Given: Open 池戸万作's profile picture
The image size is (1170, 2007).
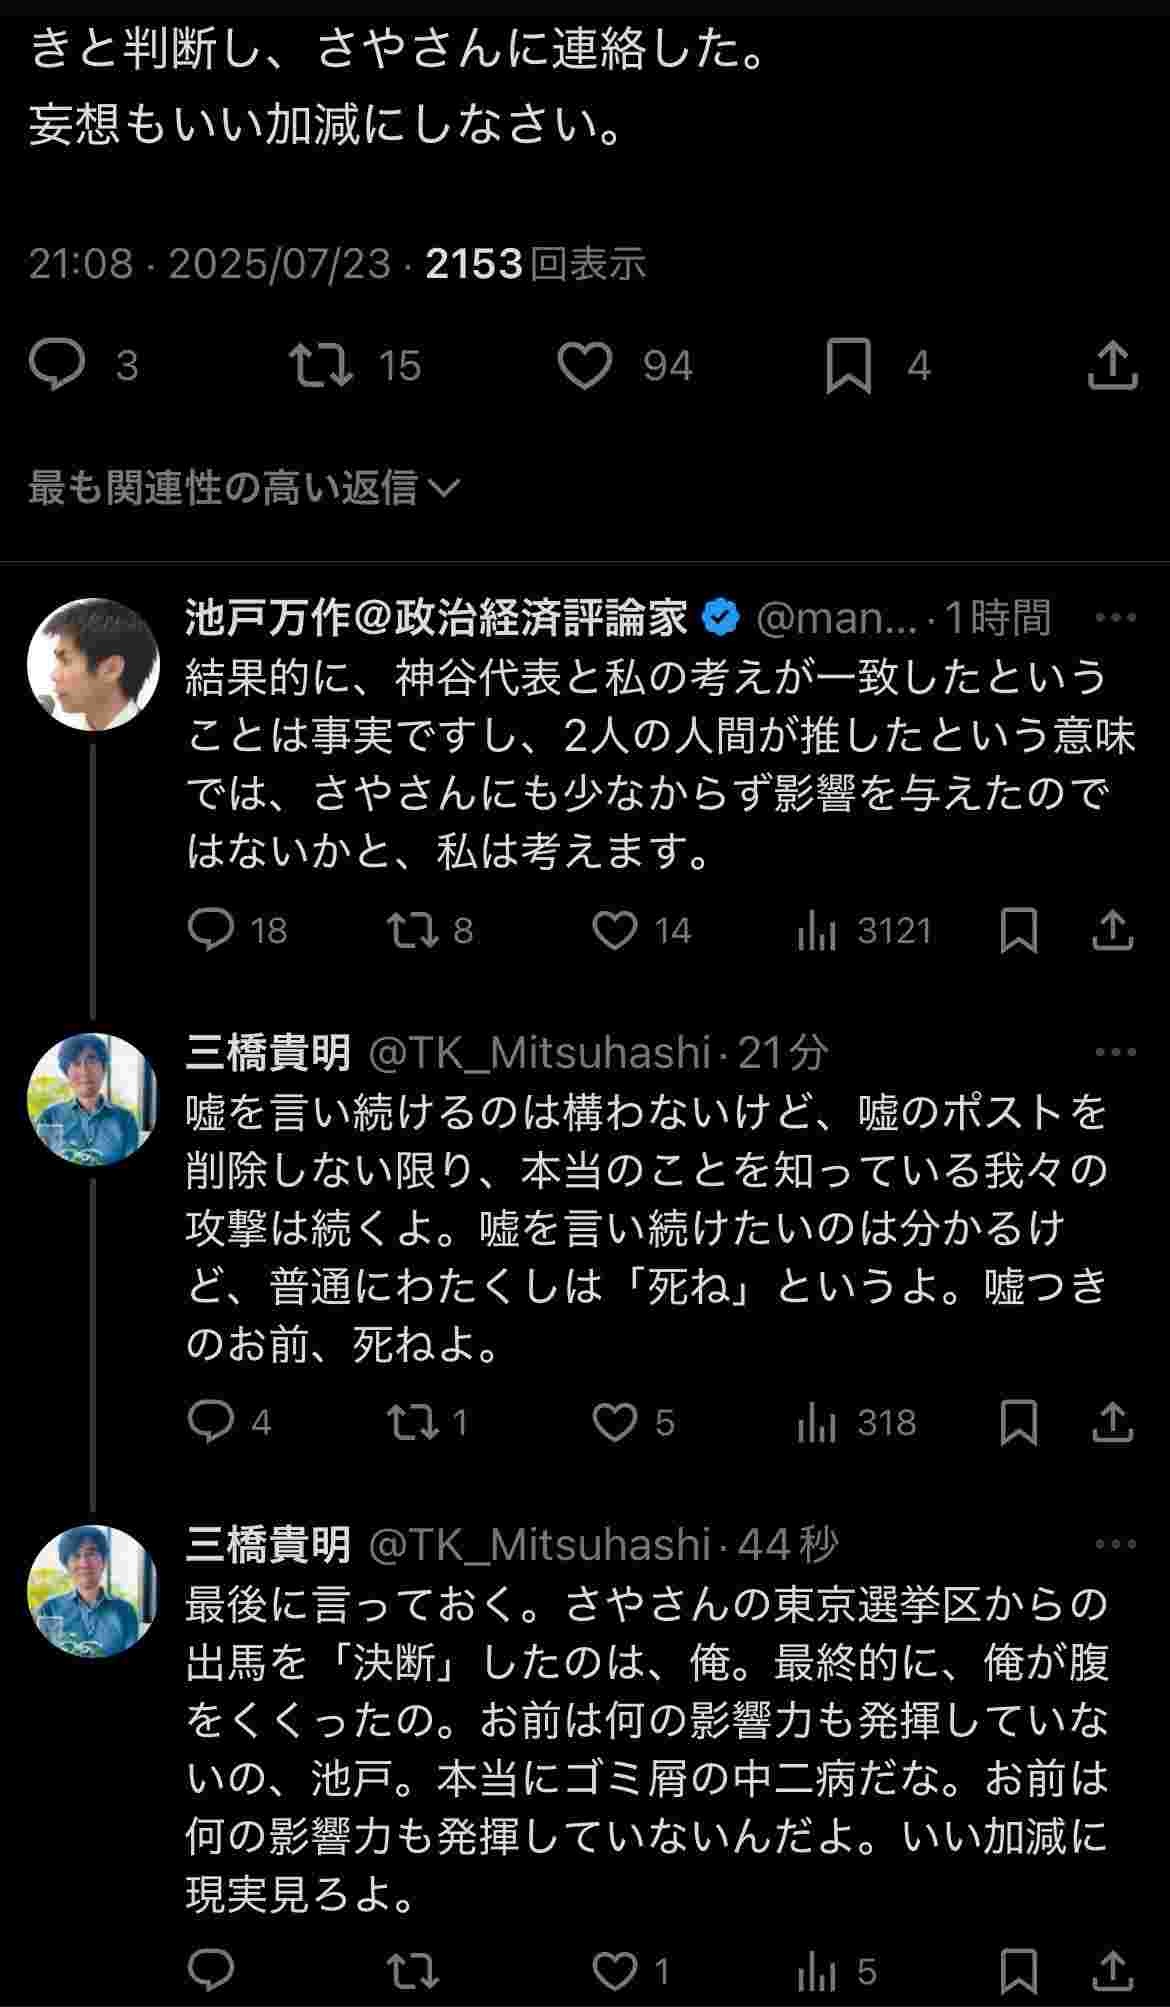Looking at the screenshot, I should coord(92,665).
